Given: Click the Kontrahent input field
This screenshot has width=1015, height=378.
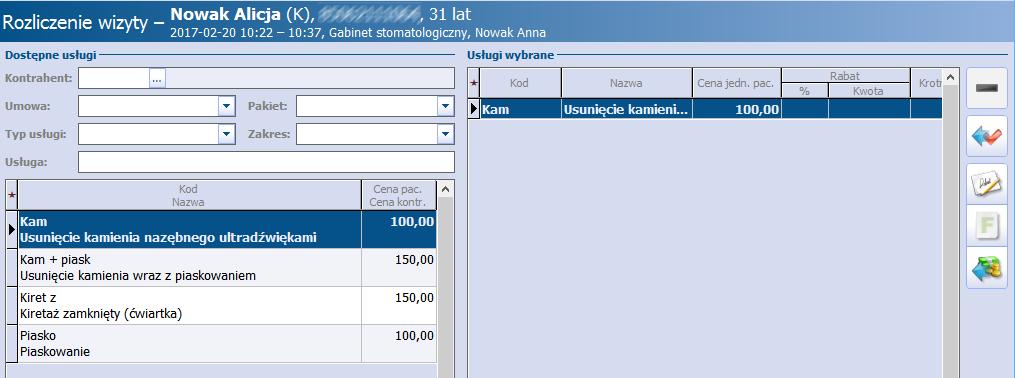Looking at the screenshot, I should coord(114,78).
